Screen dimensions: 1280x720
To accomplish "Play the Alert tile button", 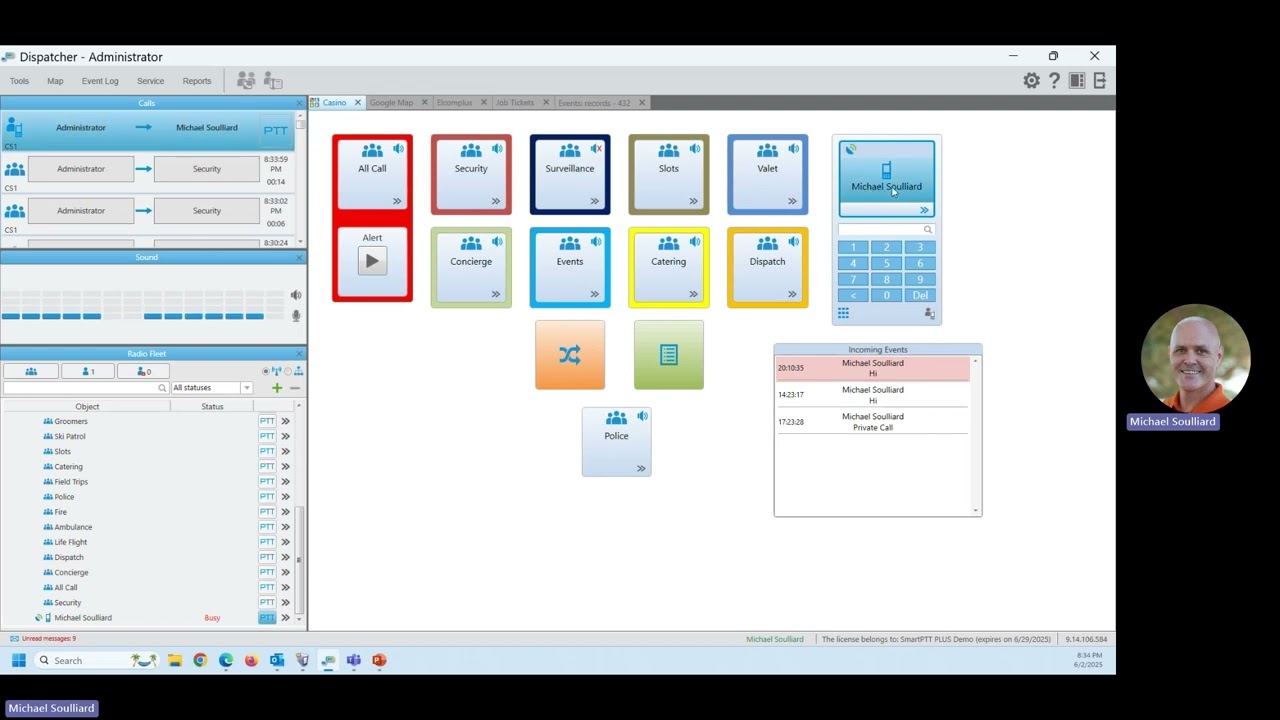I will click(372, 261).
